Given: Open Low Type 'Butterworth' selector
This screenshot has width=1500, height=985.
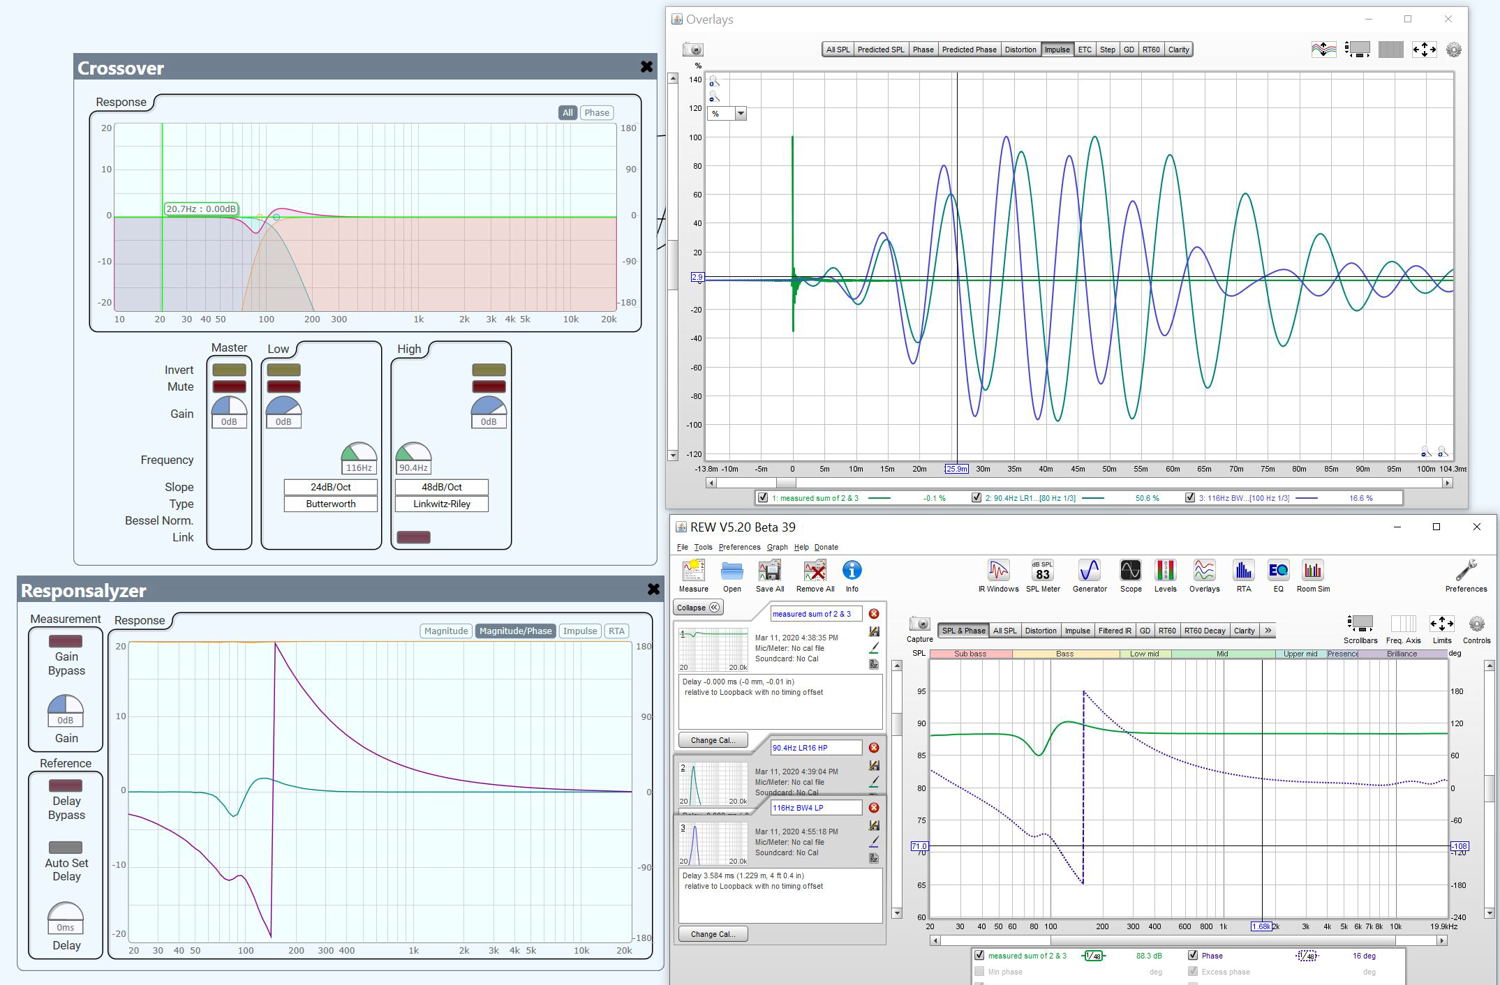Looking at the screenshot, I should pyautogui.click(x=330, y=504).
